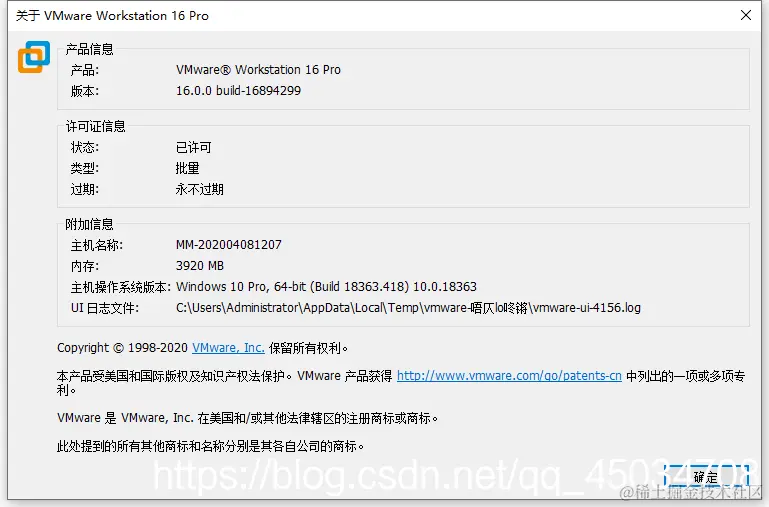Click the VMware Workstation logo icon
769x507 pixels.
34,57
